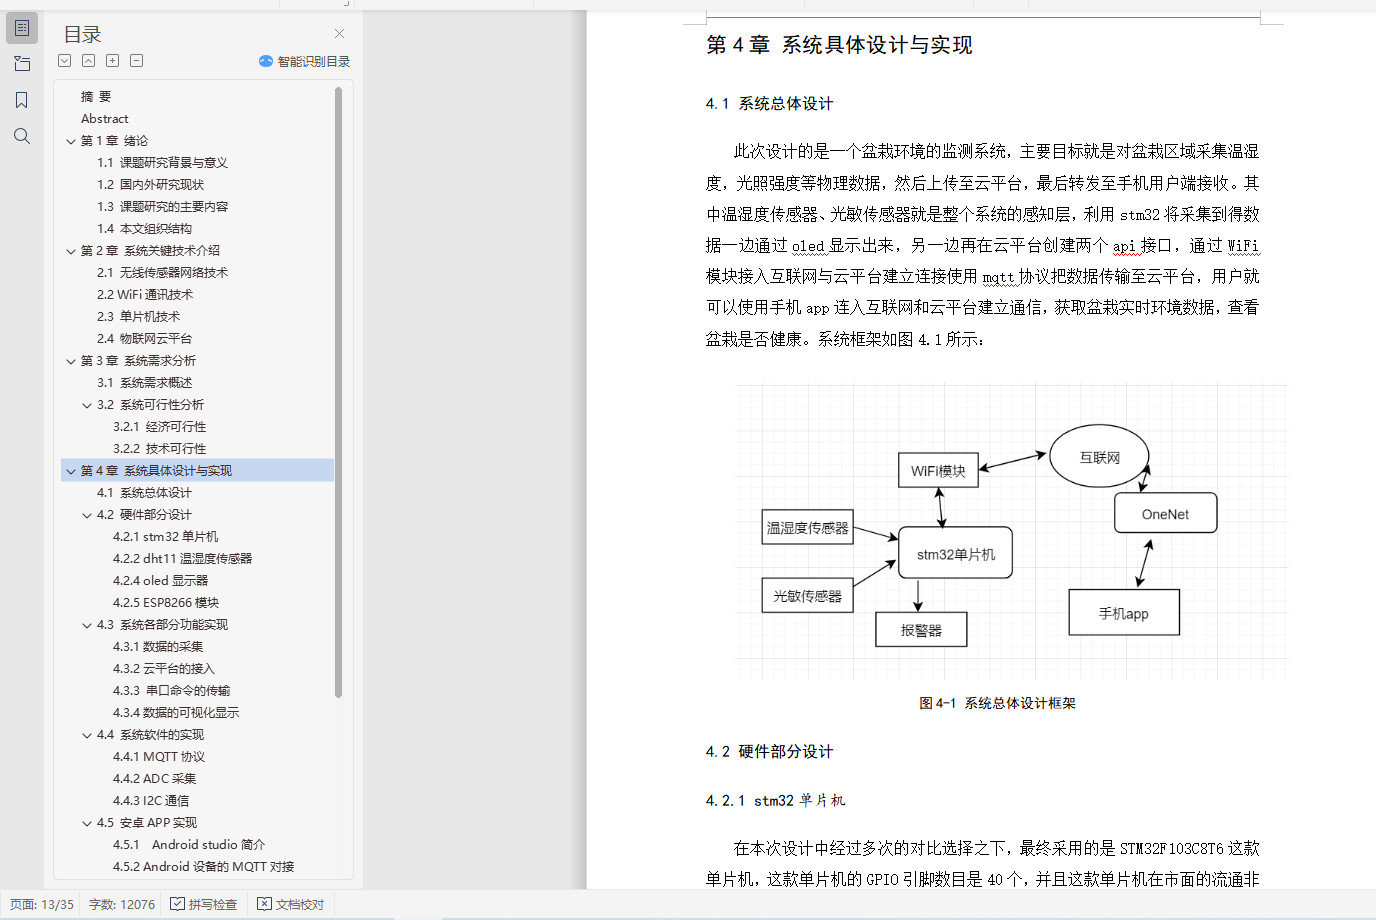Jump to 3.2.2 技术可行性
Screen dimensions: 1376x920
159,449
